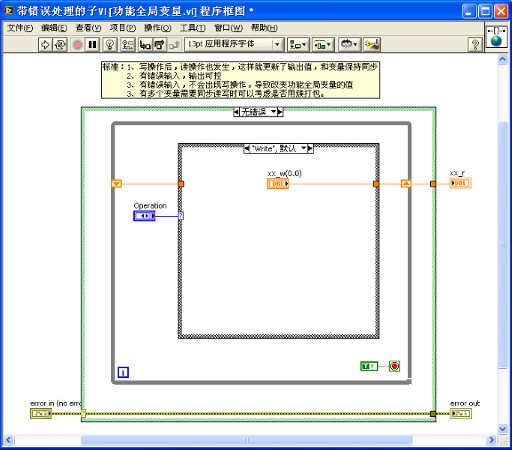
Task: Click vertical scrollbar down arrow
Action: (502, 429)
